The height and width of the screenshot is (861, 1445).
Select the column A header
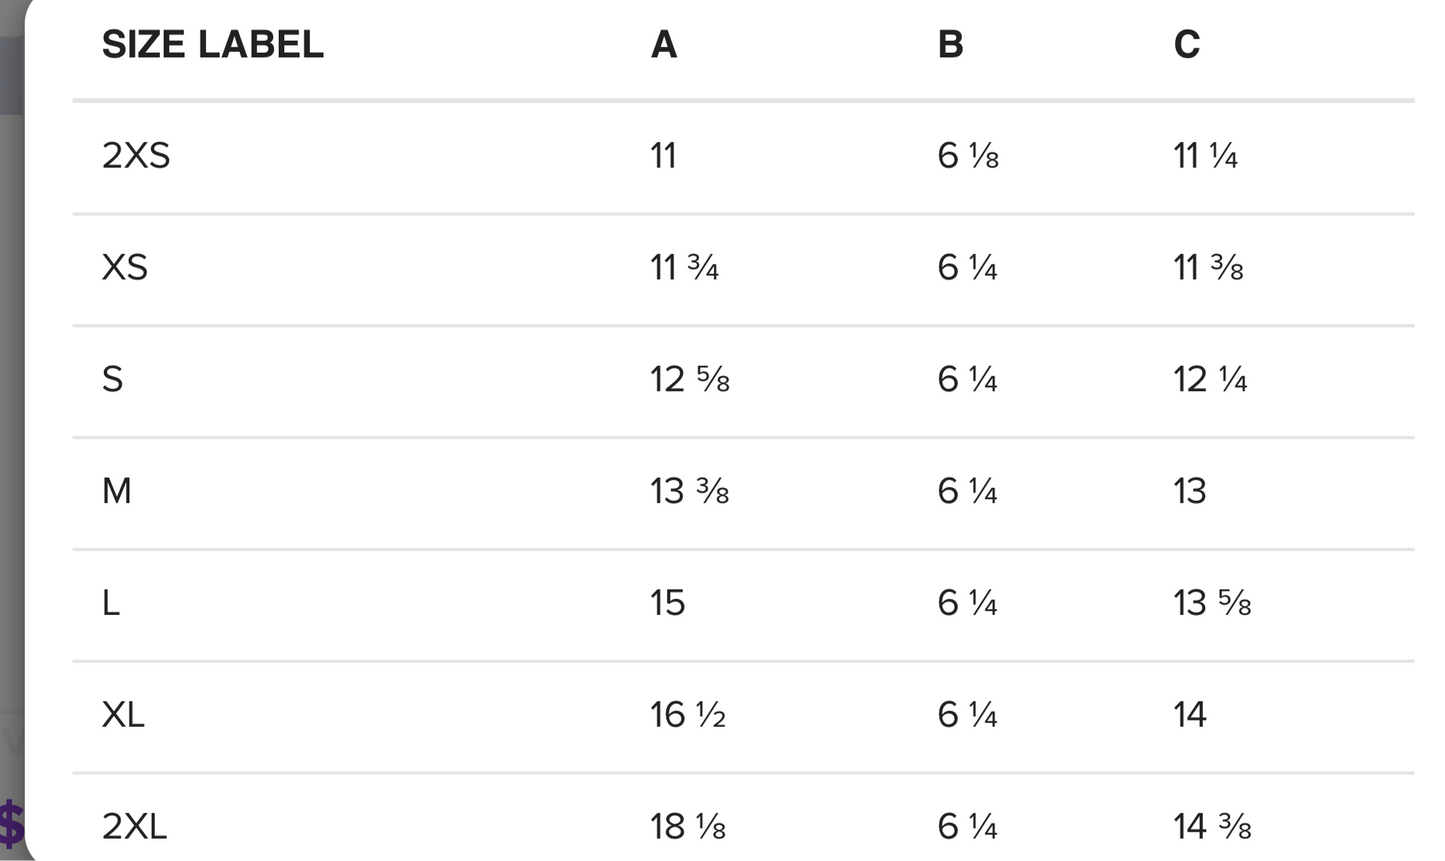point(664,44)
